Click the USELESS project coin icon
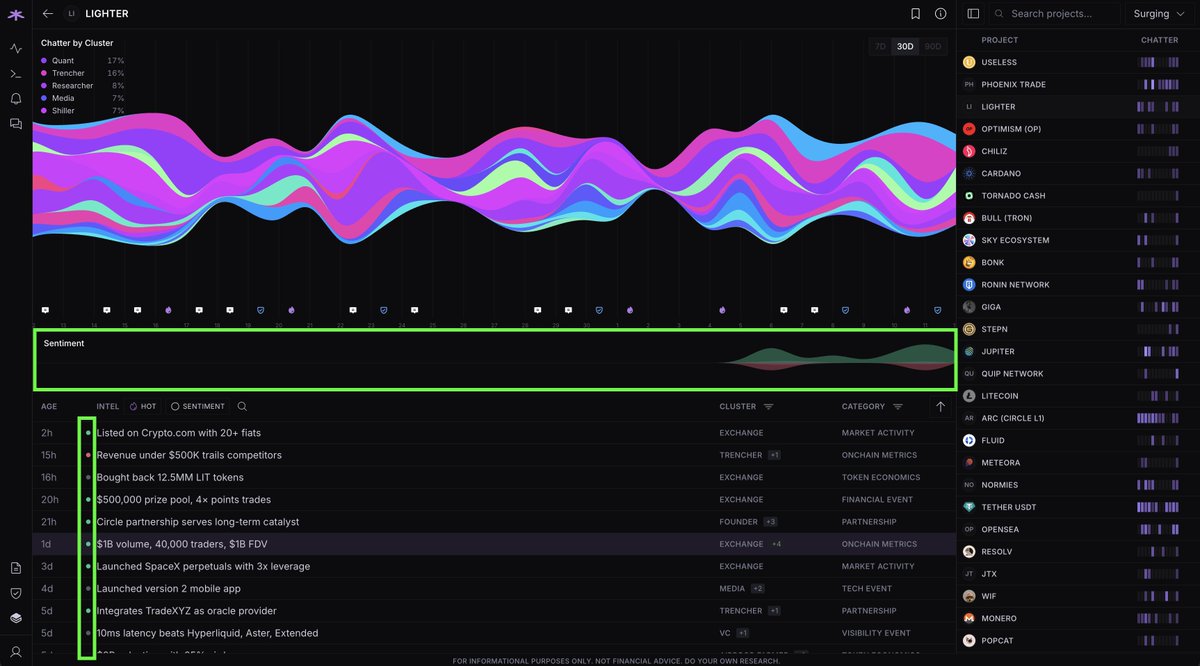 coord(969,62)
